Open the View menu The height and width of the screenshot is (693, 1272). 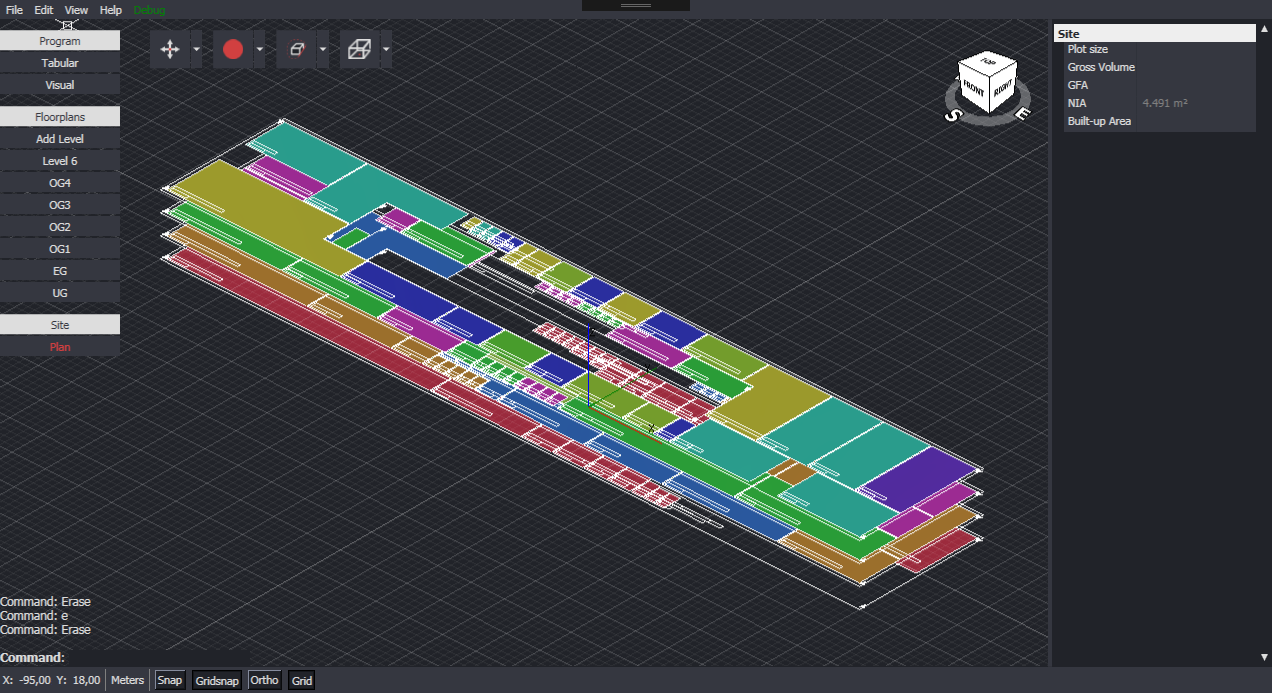coord(77,10)
